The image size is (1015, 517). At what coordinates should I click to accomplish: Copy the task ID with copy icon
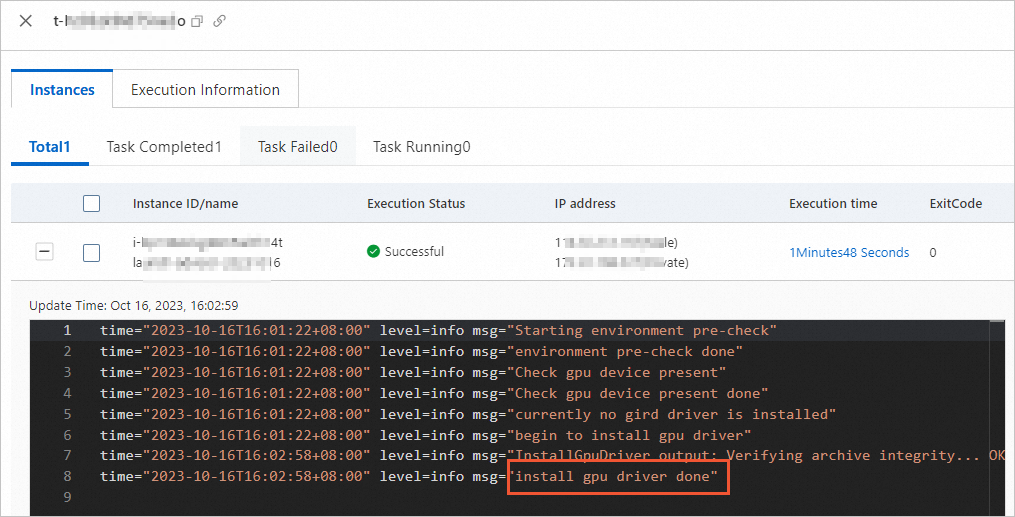tap(197, 21)
